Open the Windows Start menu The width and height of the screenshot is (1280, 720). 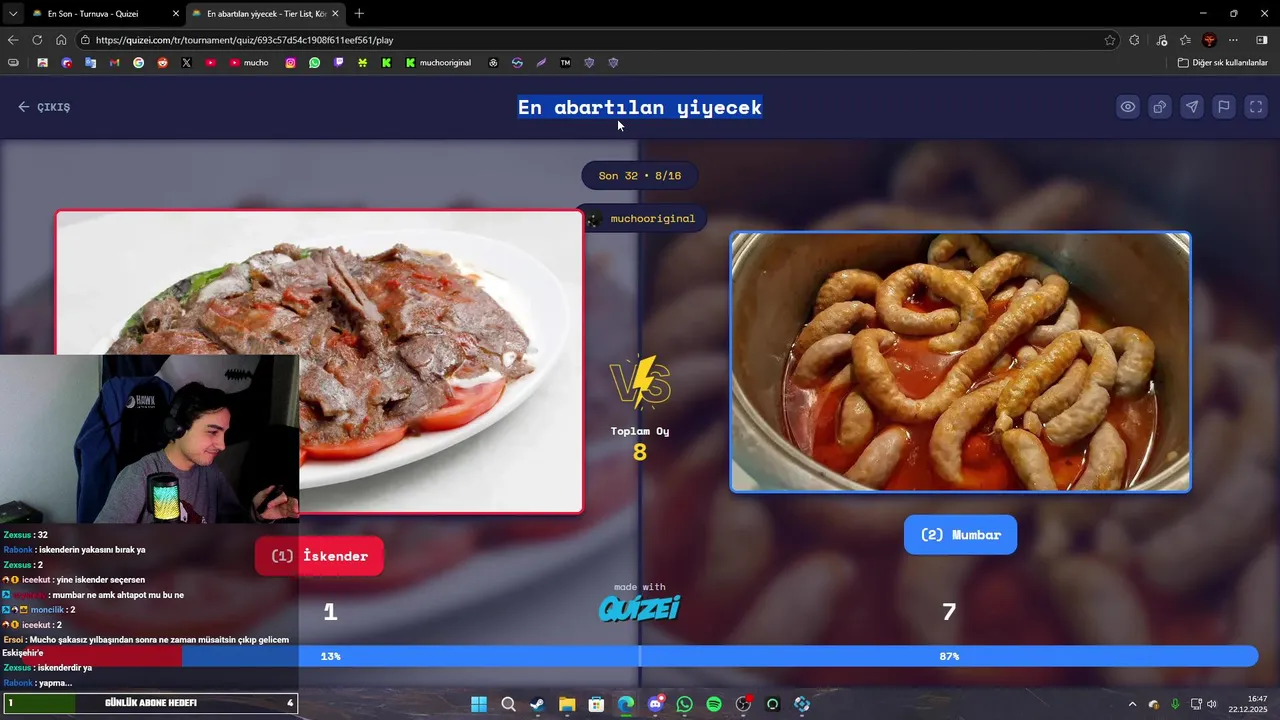pos(479,704)
